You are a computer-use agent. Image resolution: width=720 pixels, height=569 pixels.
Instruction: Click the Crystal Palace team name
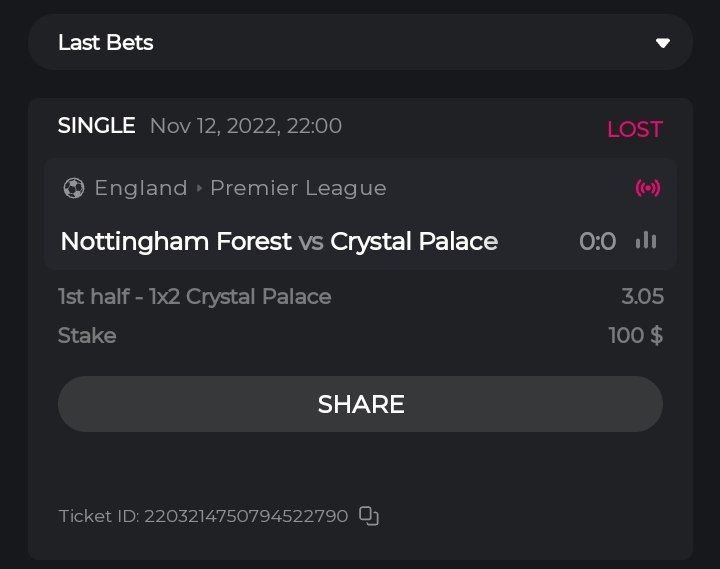click(414, 241)
